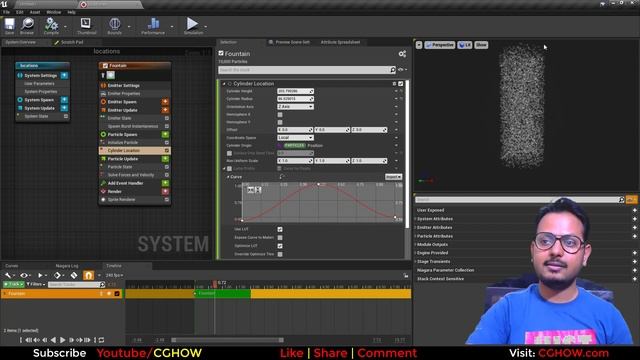Open the timeline fps dropdown

pyautogui.click(x=114, y=276)
